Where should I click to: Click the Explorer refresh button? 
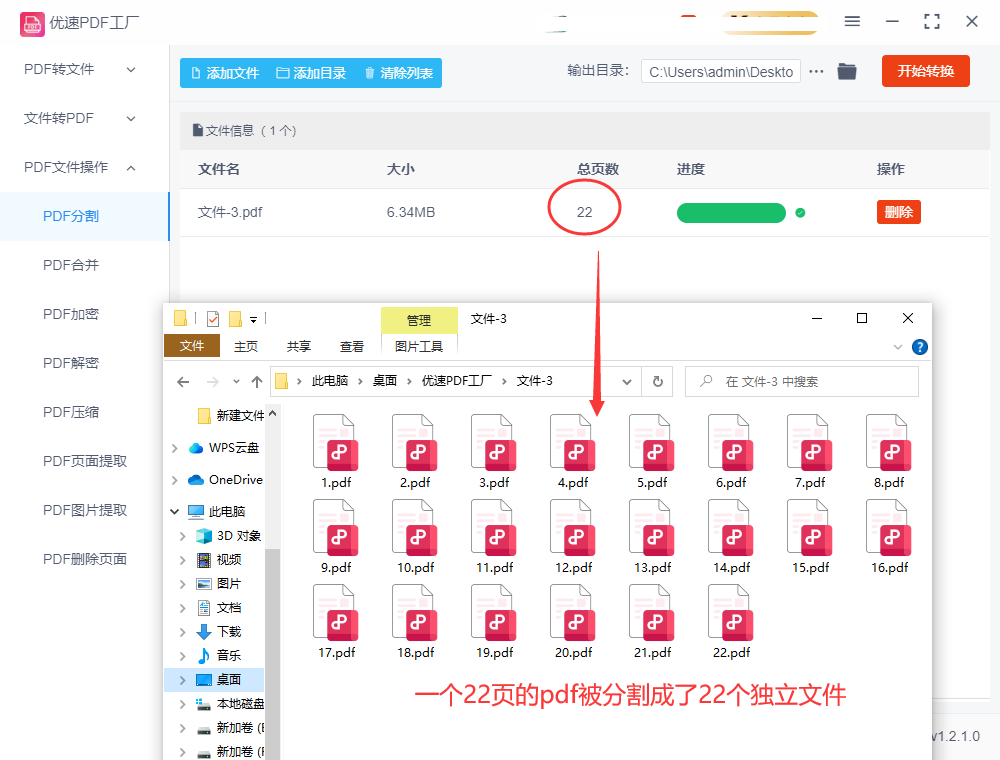(x=658, y=381)
